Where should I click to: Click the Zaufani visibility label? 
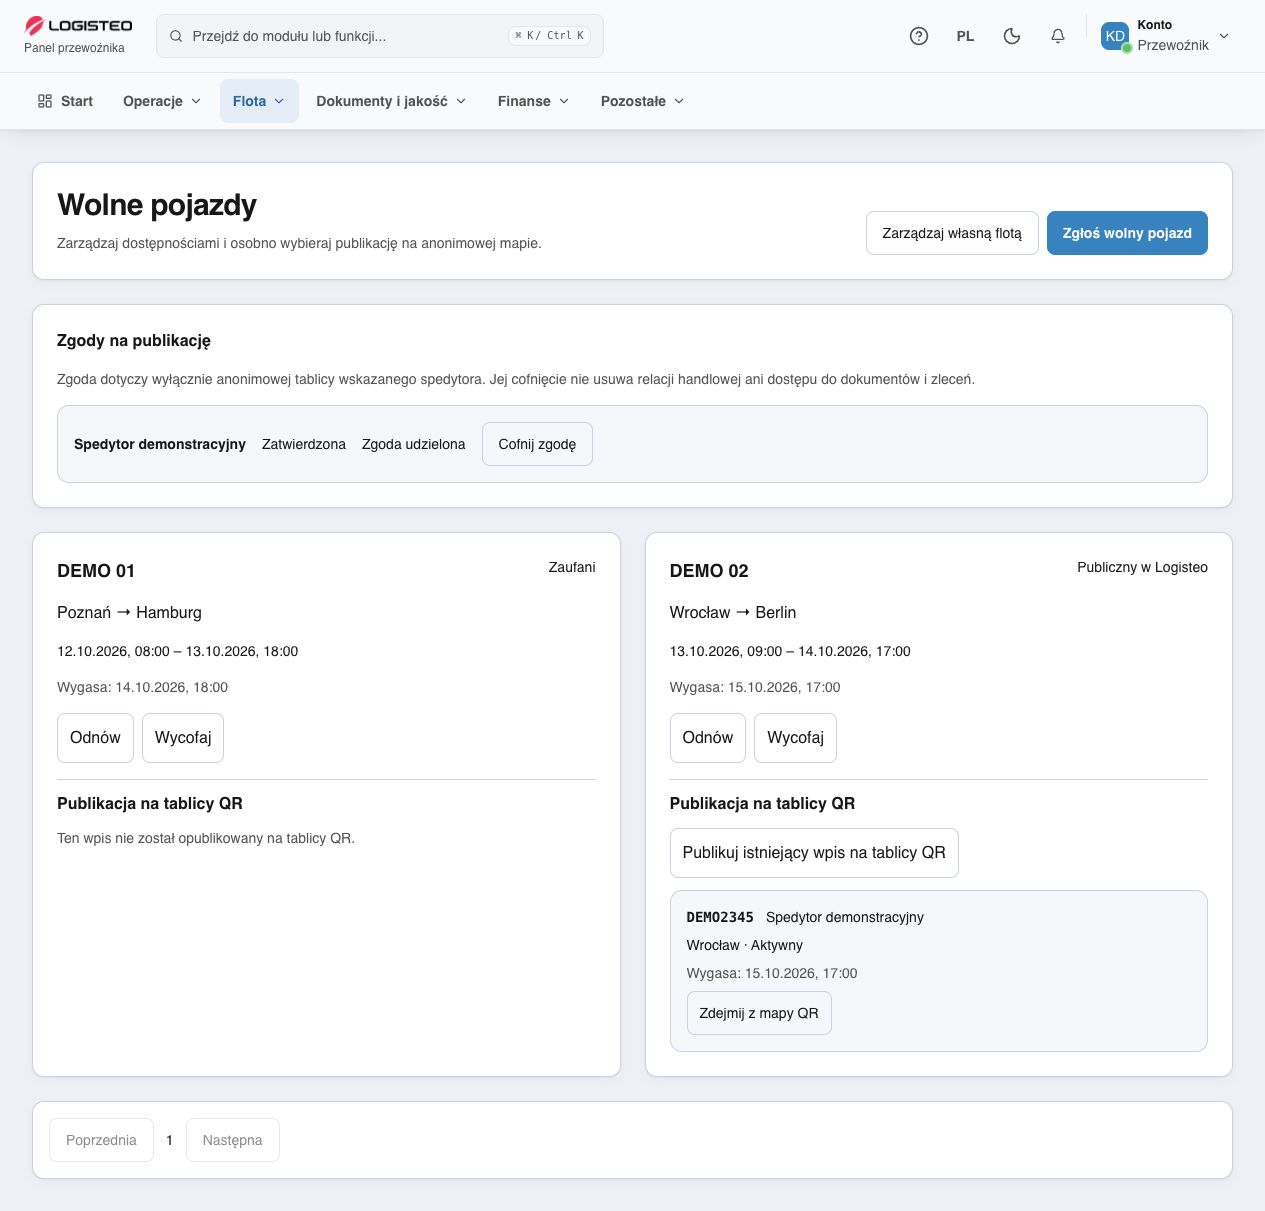pos(572,567)
